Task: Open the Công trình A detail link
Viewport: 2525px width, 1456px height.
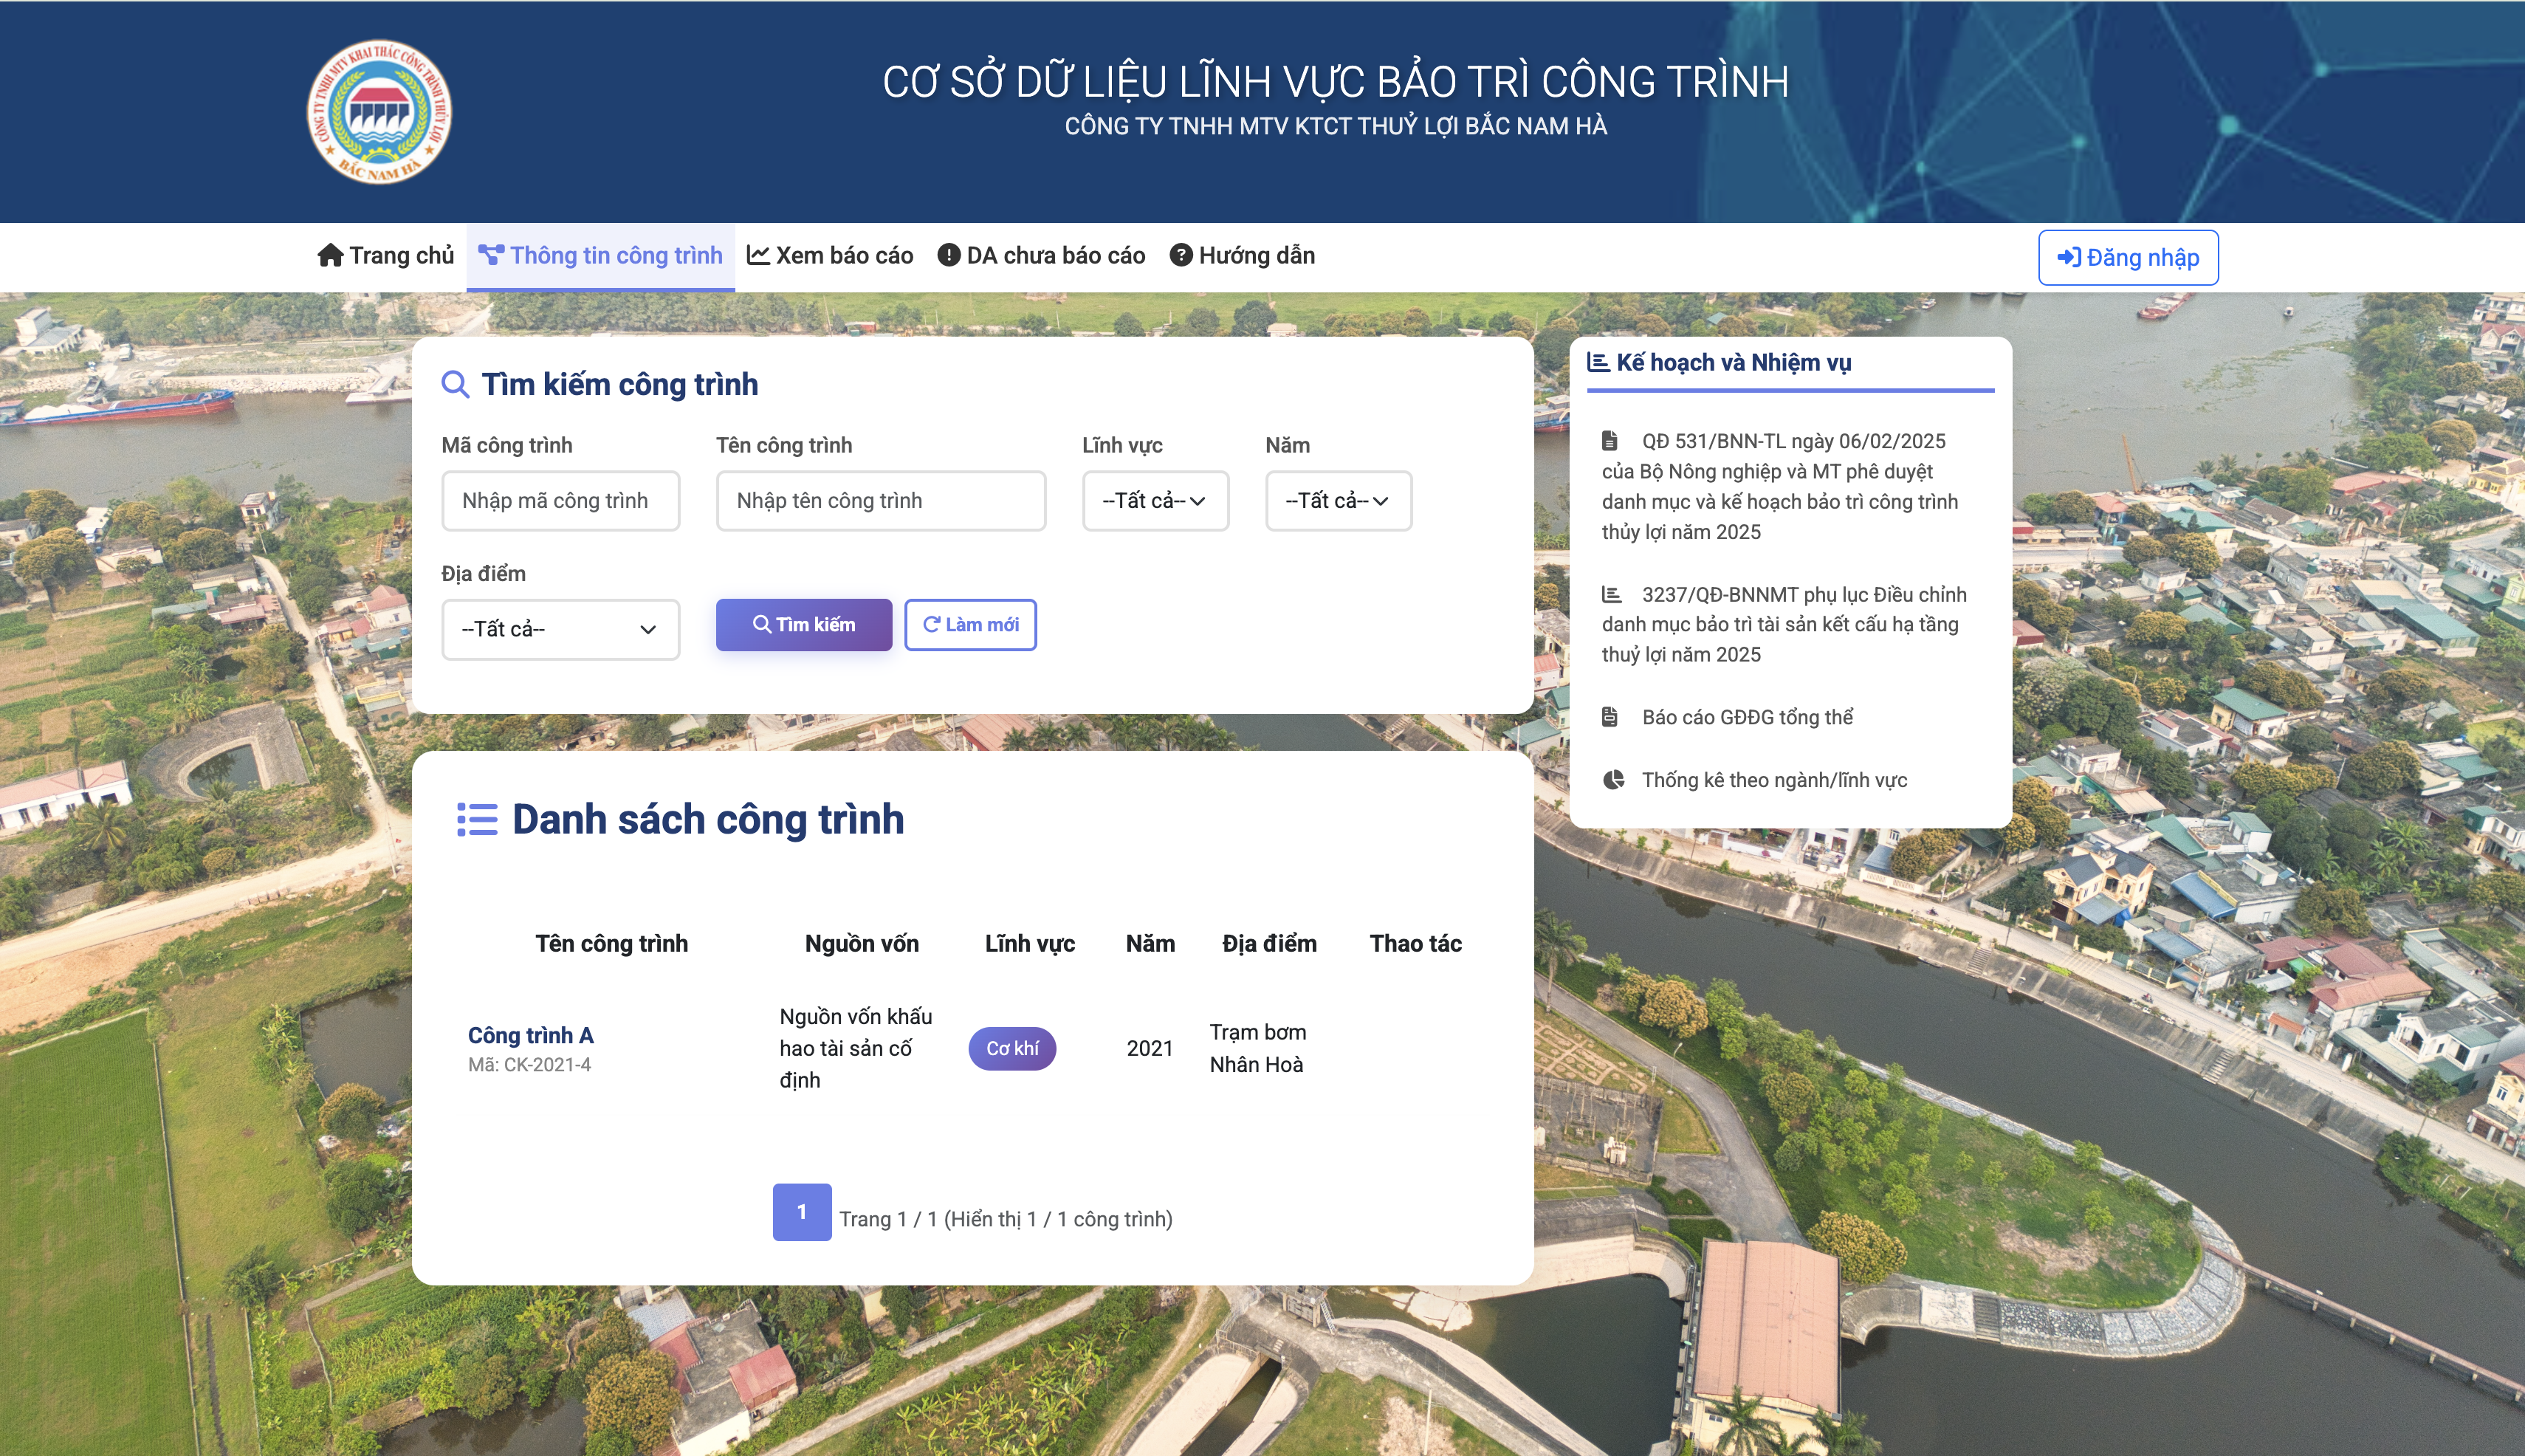Action: click(531, 1036)
